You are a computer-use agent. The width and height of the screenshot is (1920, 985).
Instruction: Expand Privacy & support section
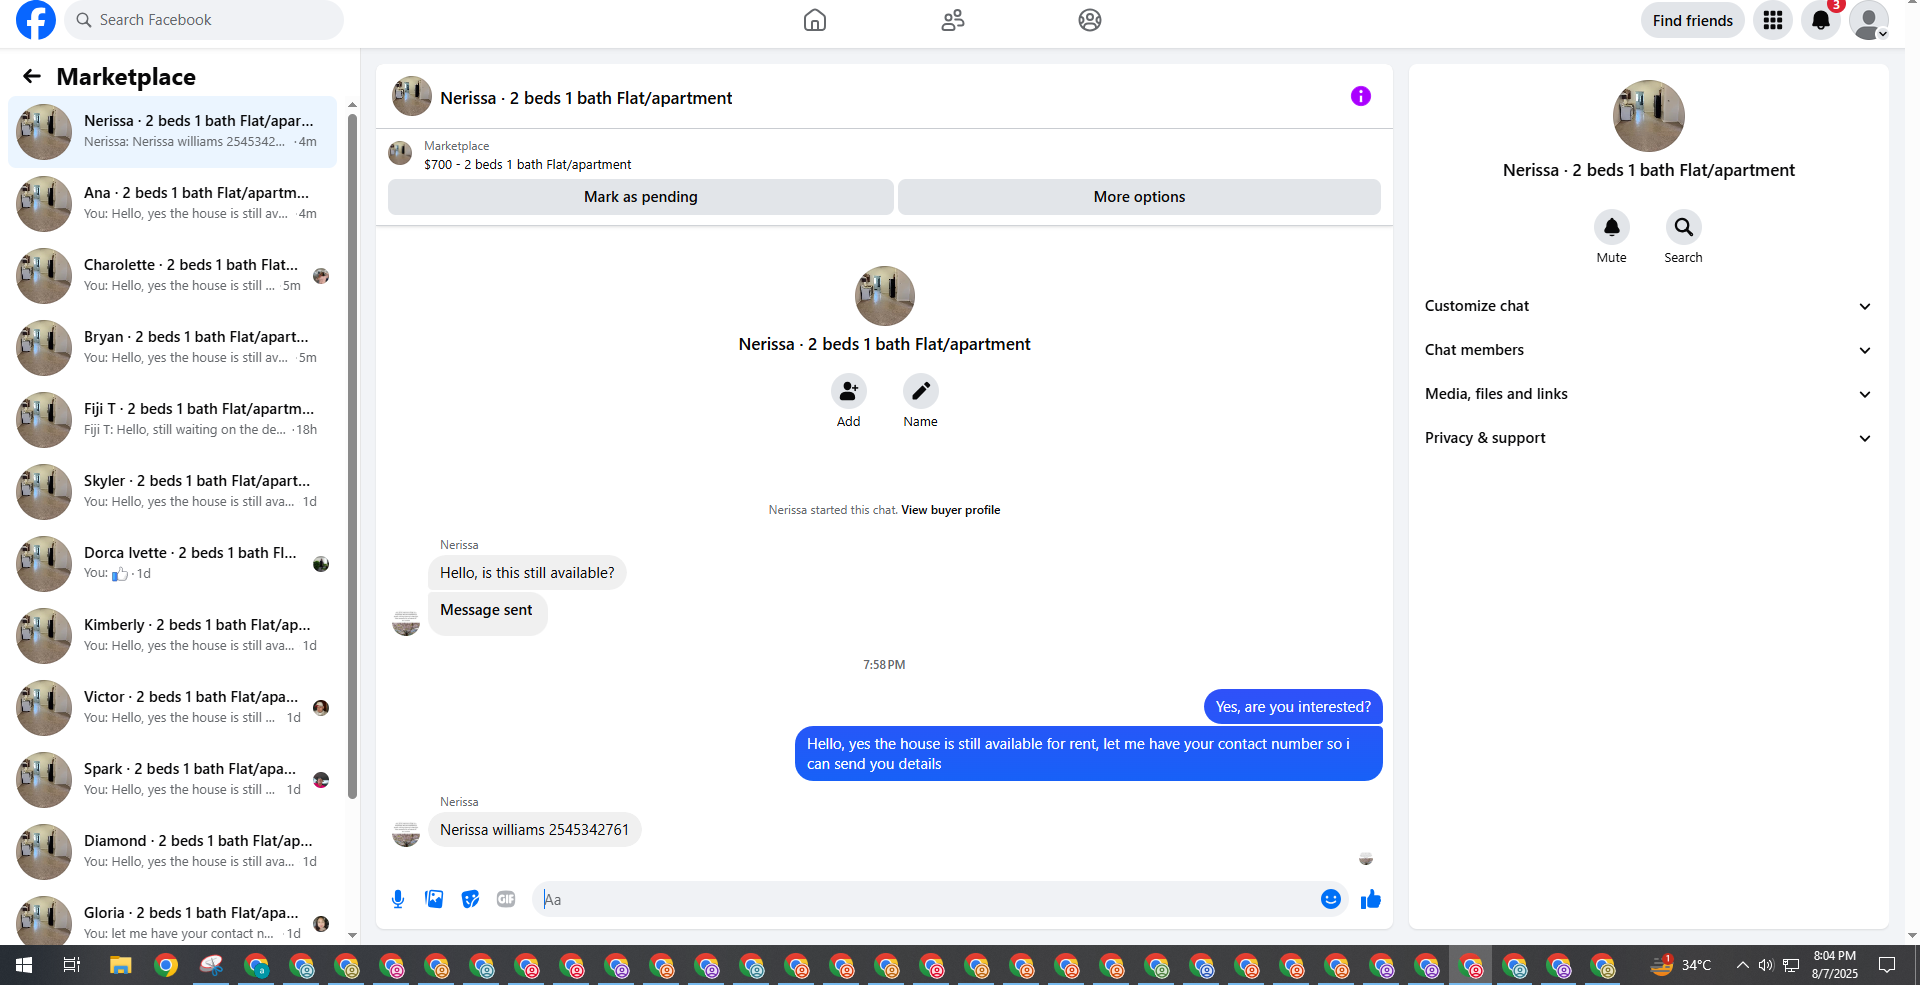1649,438
